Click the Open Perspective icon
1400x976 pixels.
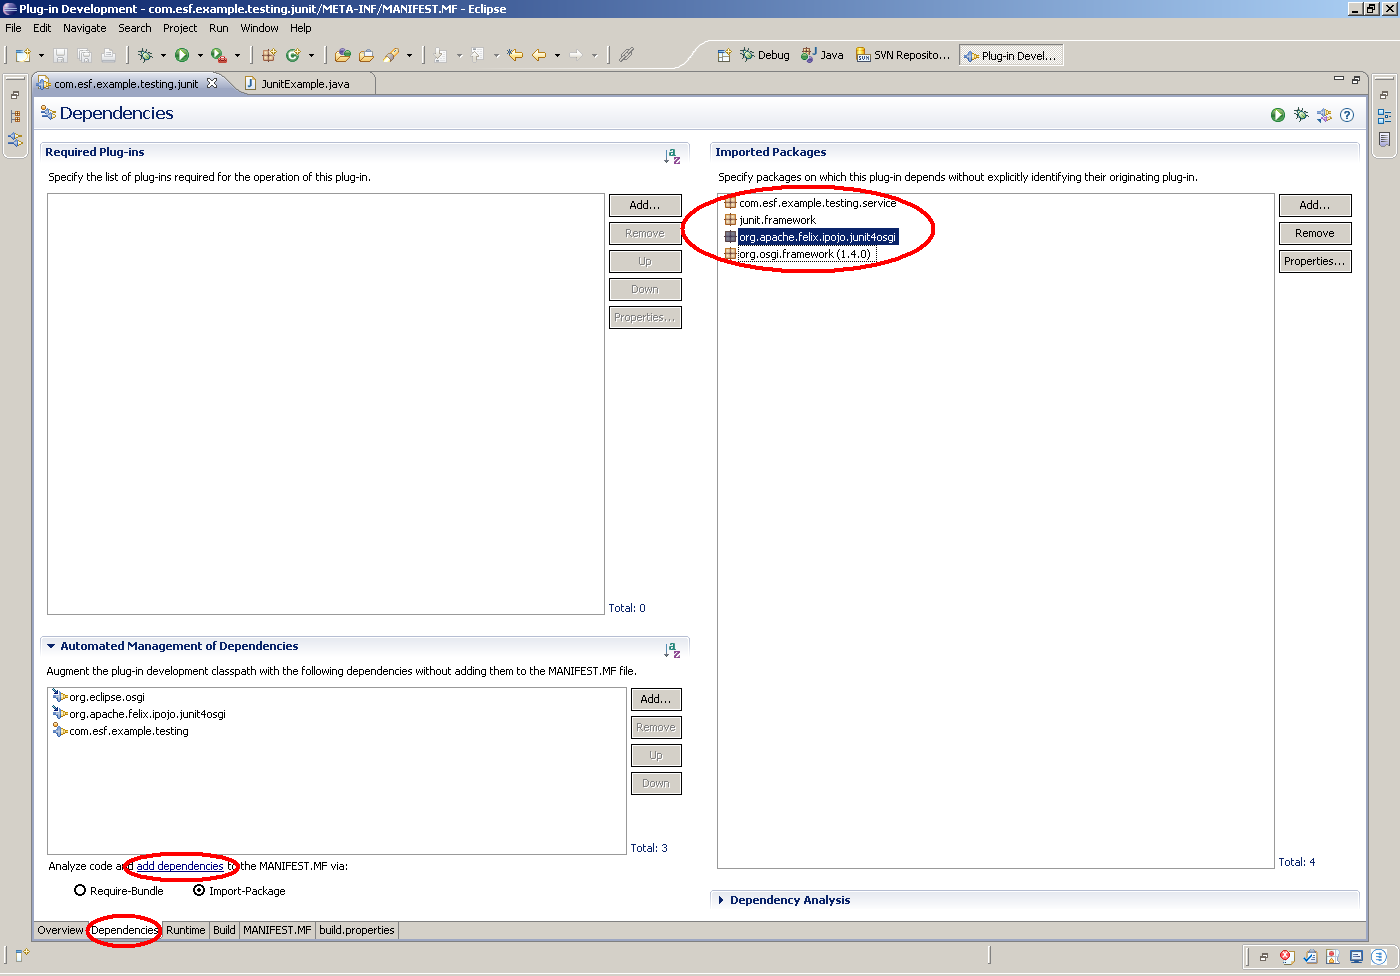(724, 55)
